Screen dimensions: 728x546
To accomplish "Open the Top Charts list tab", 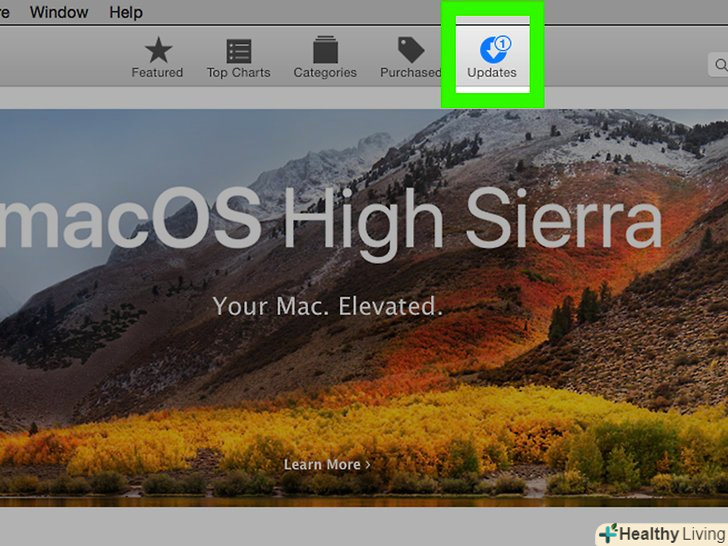I will pyautogui.click(x=239, y=58).
